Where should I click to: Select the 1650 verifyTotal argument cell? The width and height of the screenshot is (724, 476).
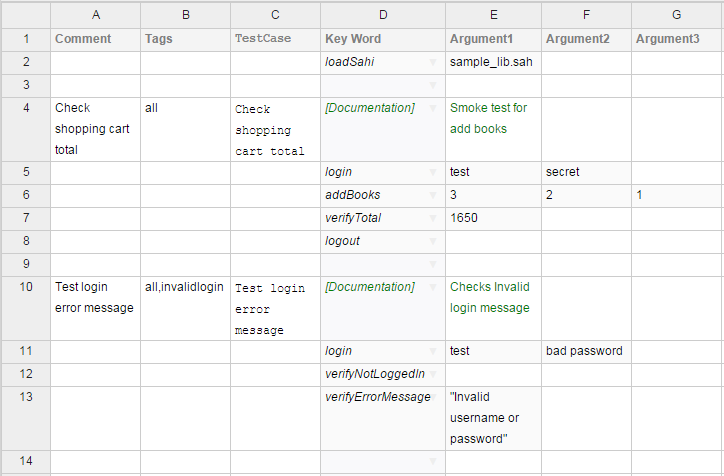coord(493,217)
